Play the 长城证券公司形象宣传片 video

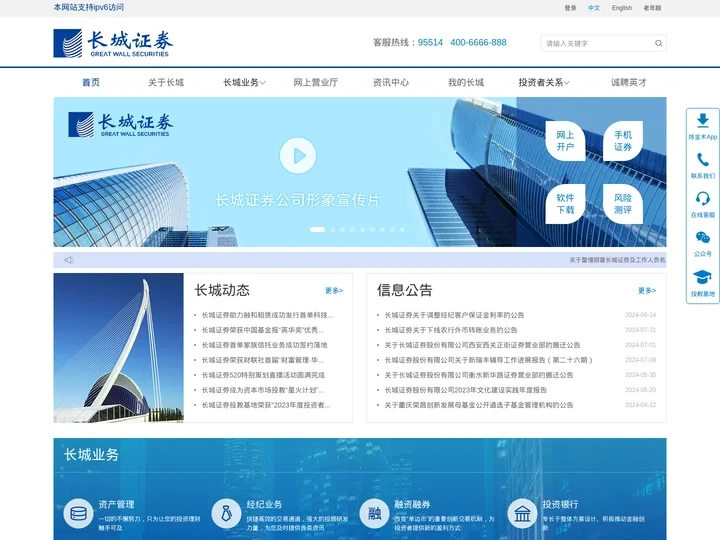tap(298, 156)
